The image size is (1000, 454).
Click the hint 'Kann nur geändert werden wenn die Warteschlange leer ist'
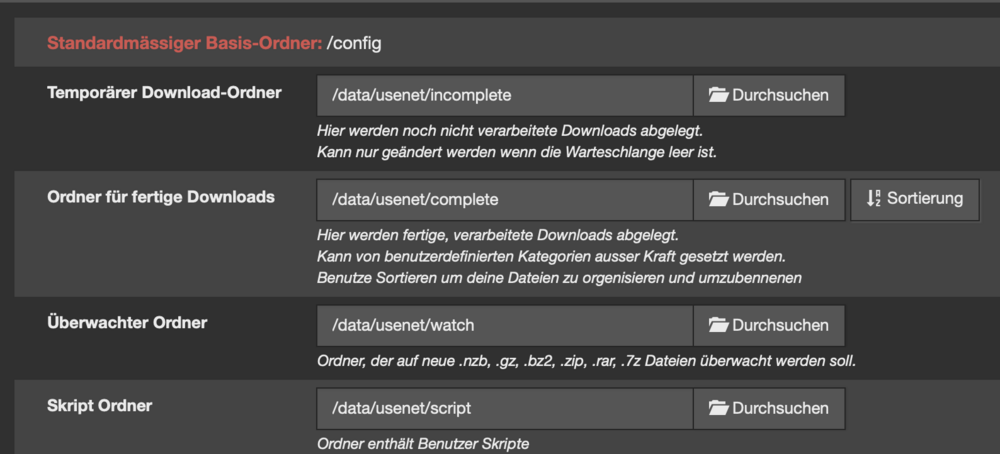pos(517,154)
